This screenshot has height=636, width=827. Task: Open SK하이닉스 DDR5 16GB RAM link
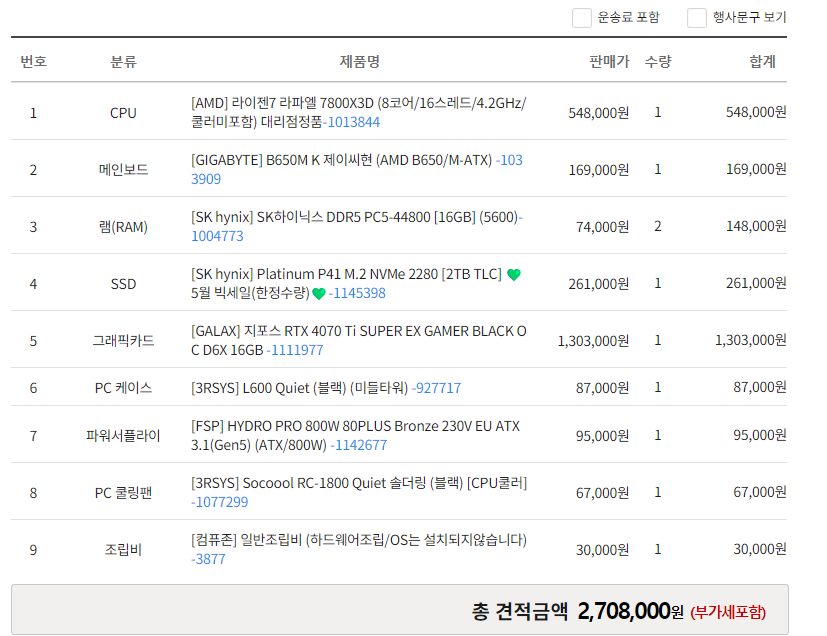point(357,226)
